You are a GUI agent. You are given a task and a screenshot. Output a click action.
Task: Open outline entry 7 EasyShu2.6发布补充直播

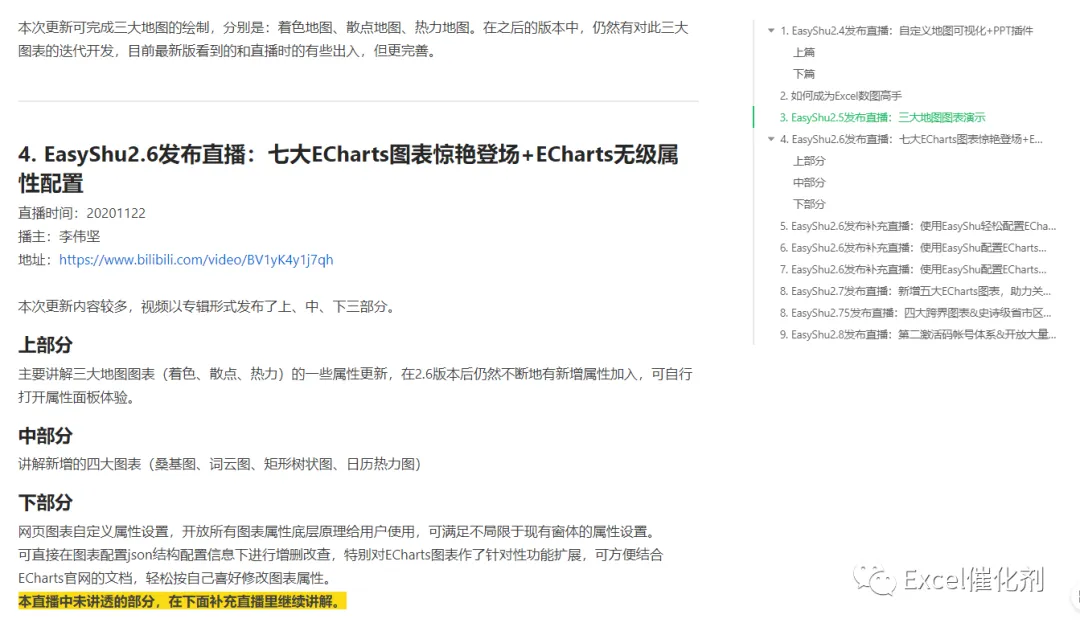point(913,269)
